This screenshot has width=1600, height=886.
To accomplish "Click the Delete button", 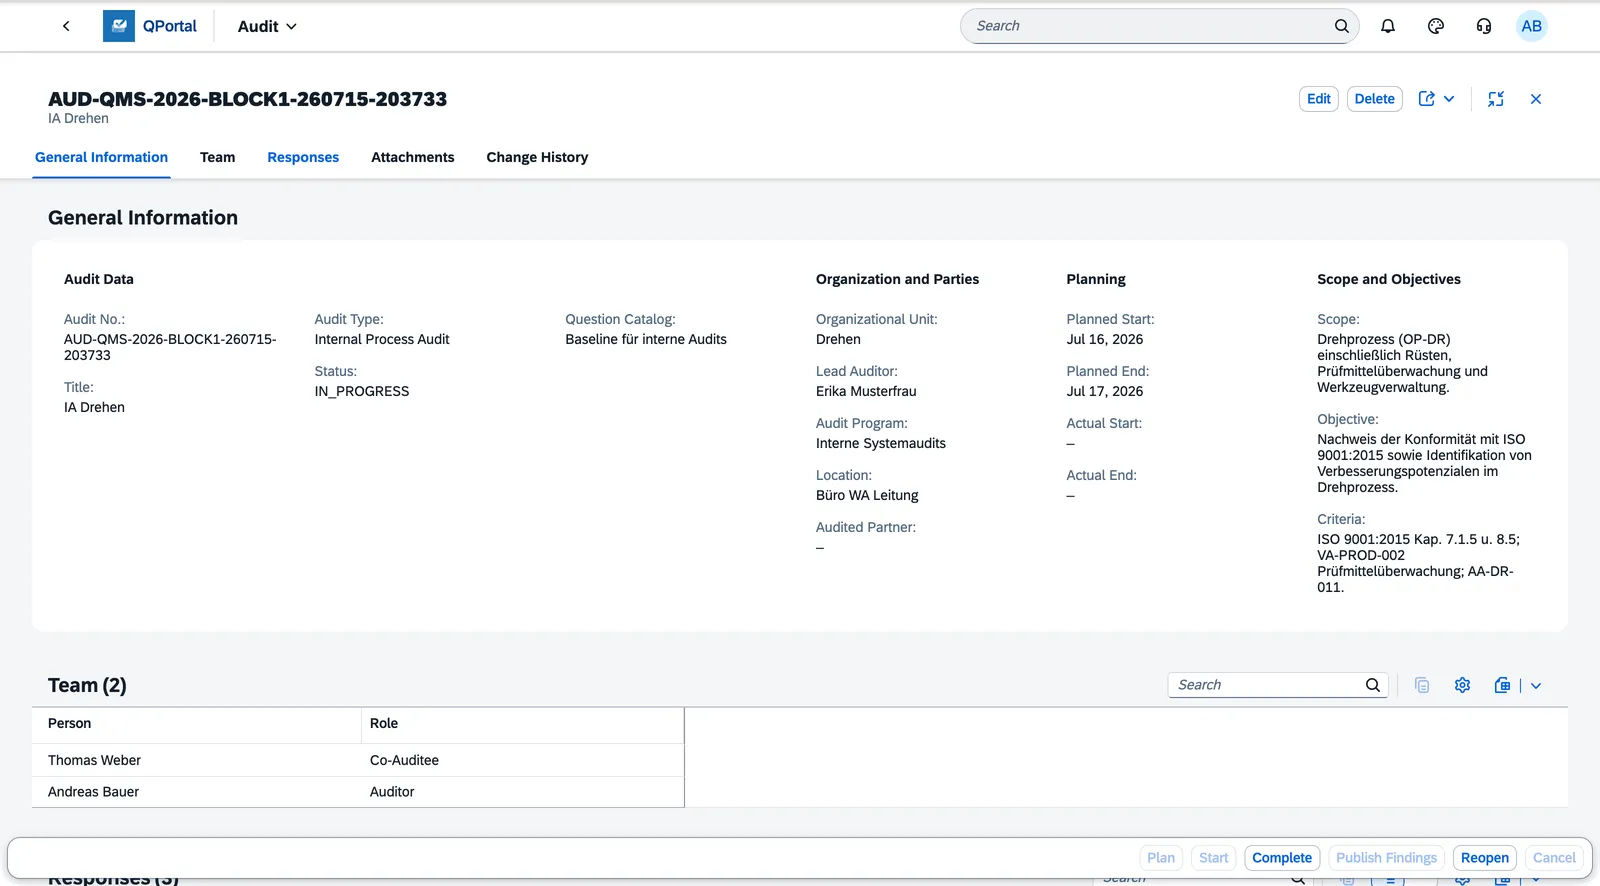I will coord(1375,99).
